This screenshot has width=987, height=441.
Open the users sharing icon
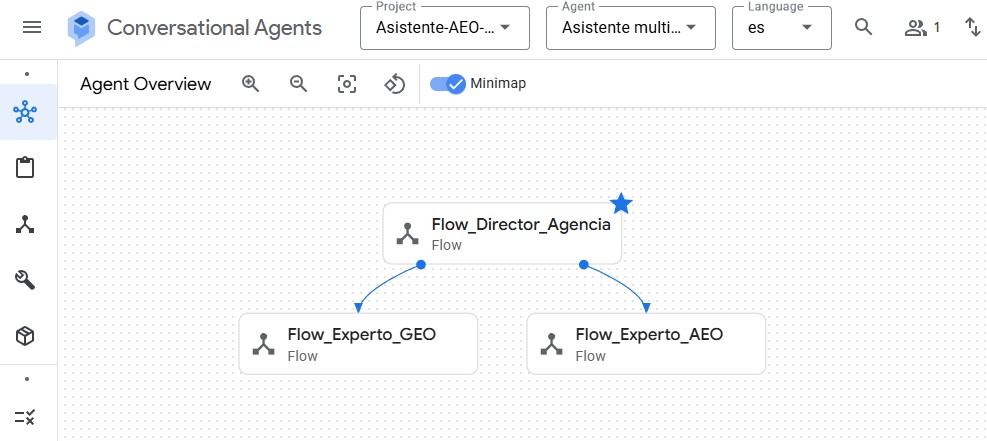[920, 27]
